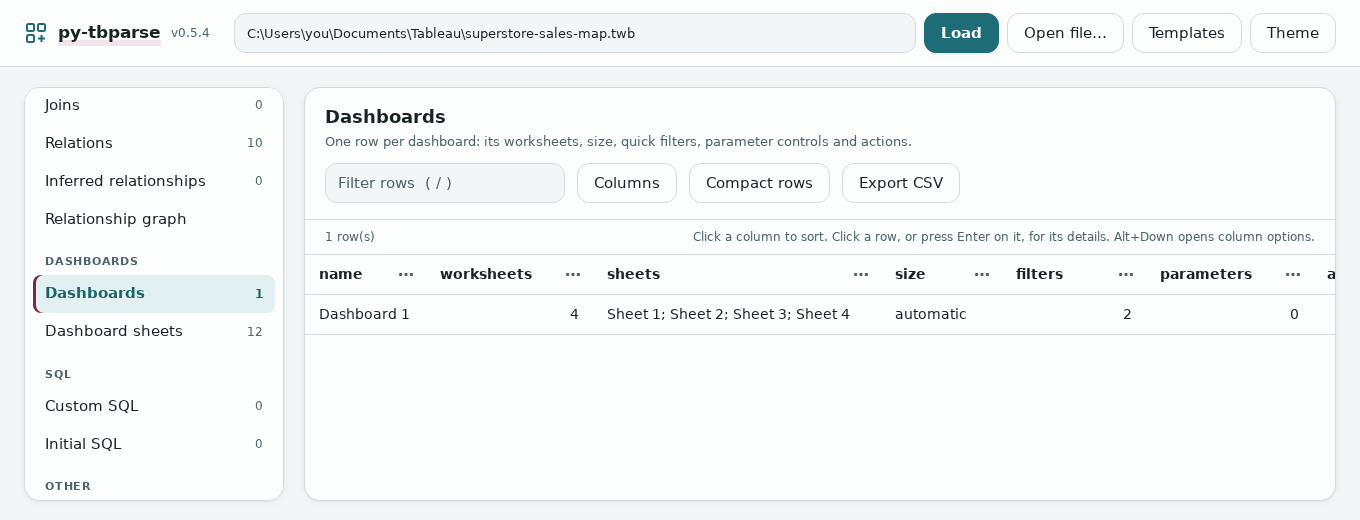1360x520 pixels.
Task: Select Joins in the sidebar
Action: tap(154, 105)
